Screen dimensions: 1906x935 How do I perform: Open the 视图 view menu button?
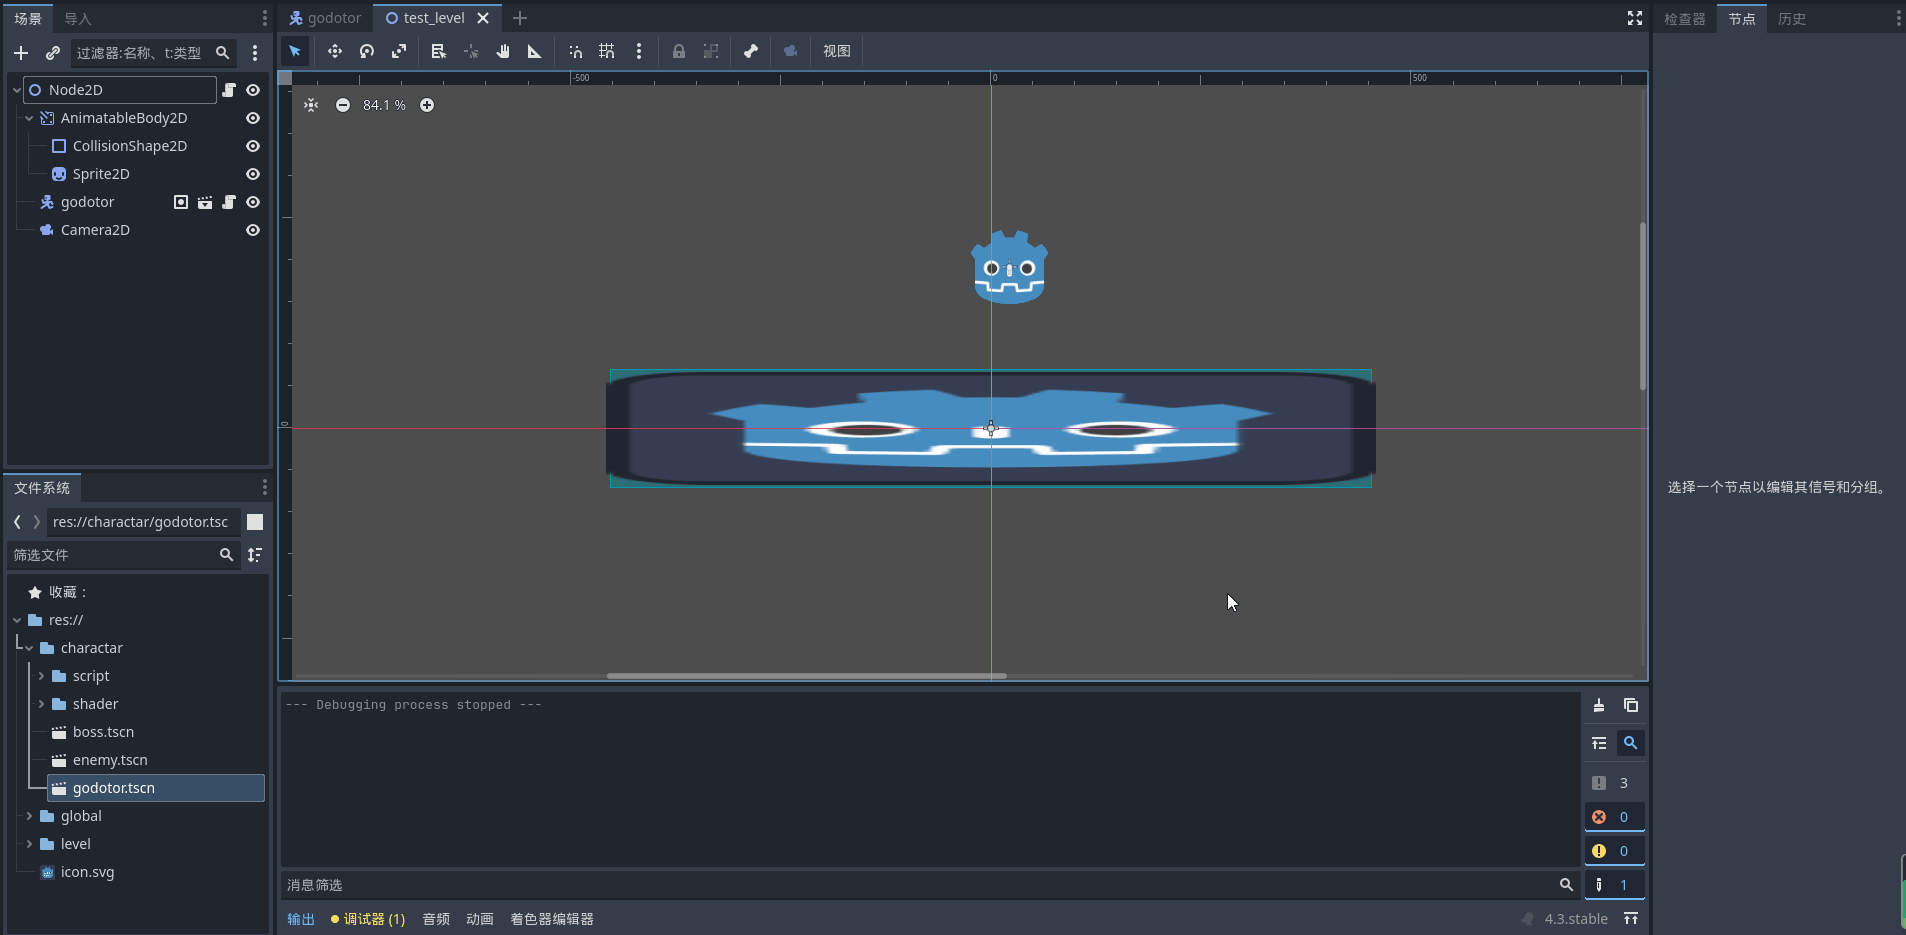[x=836, y=51]
